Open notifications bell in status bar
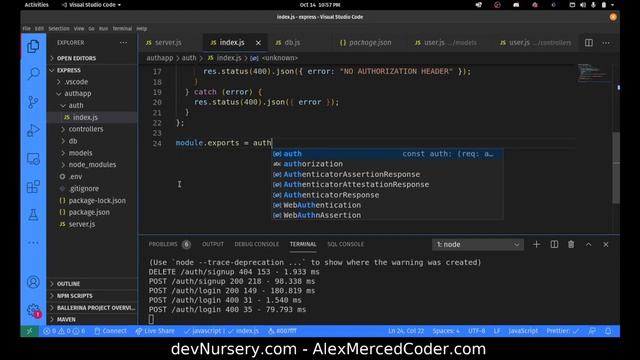Image resolution: width=640 pixels, height=360 pixels. 608,331
